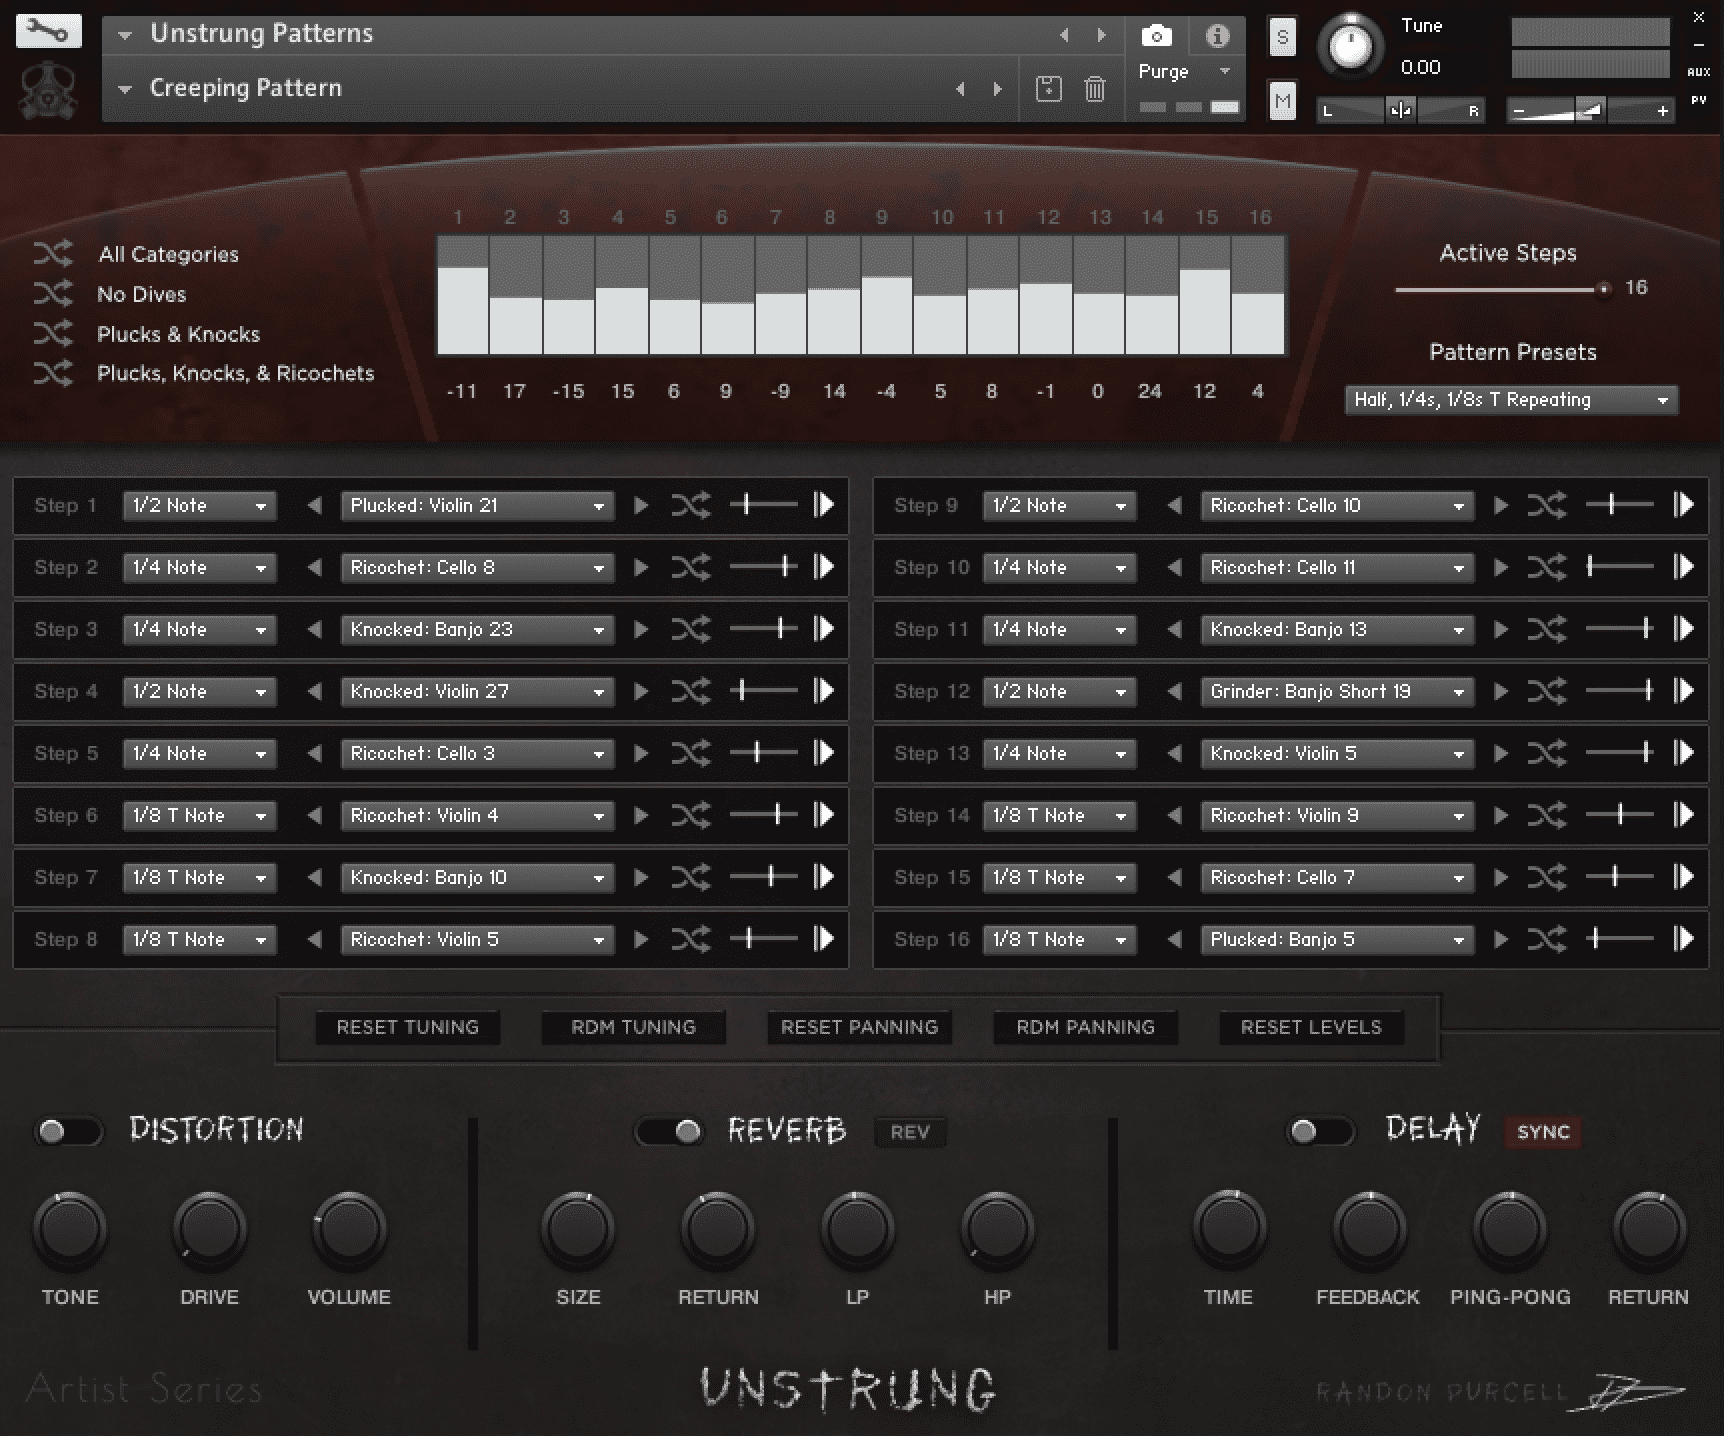The height and width of the screenshot is (1436, 1724).
Task: Toggle the REV reverse reverb button
Action: pyautogui.click(x=910, y=1132)
